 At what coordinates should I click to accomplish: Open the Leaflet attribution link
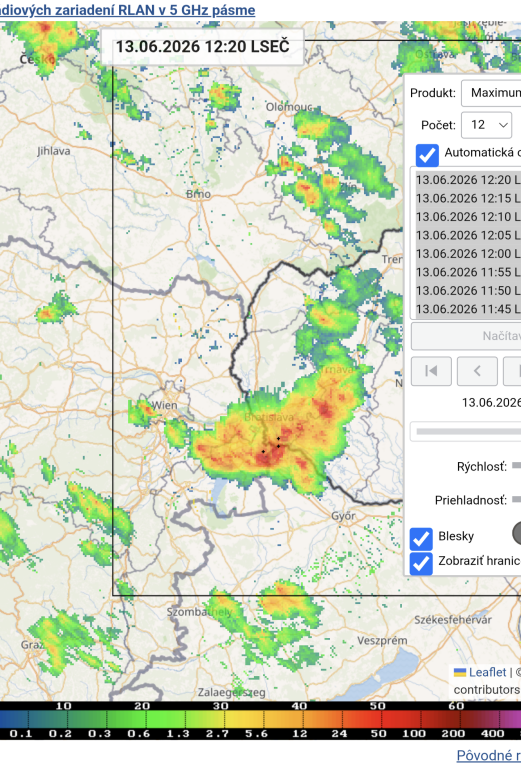pyautogui.click(x=487, y=672)
